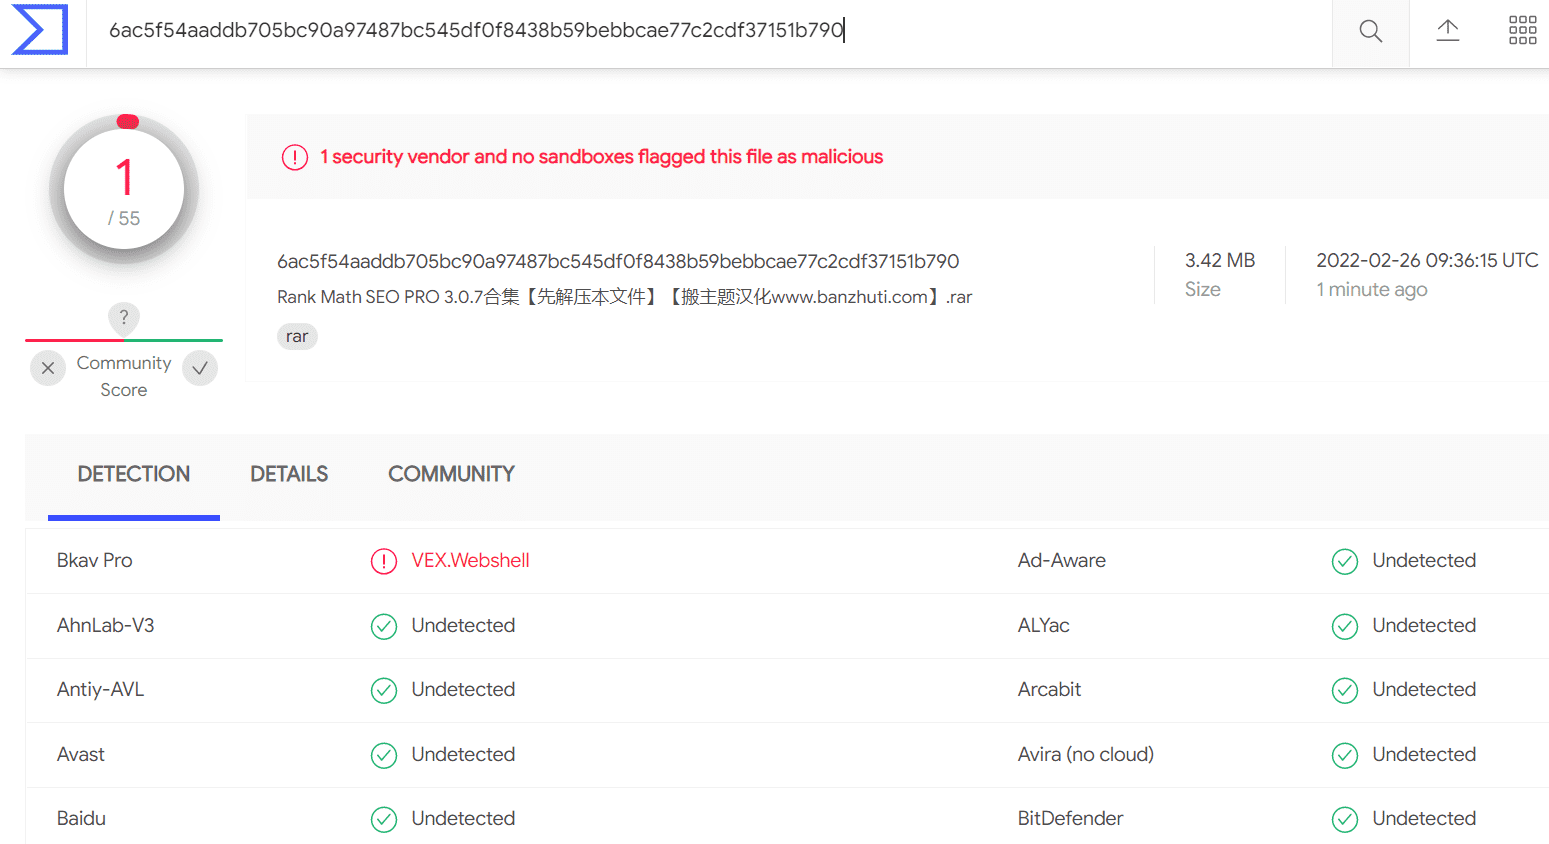Select Antiy-AVL green check icon
The width and height of the screenshot is (1549, 844).
(384, 690)
